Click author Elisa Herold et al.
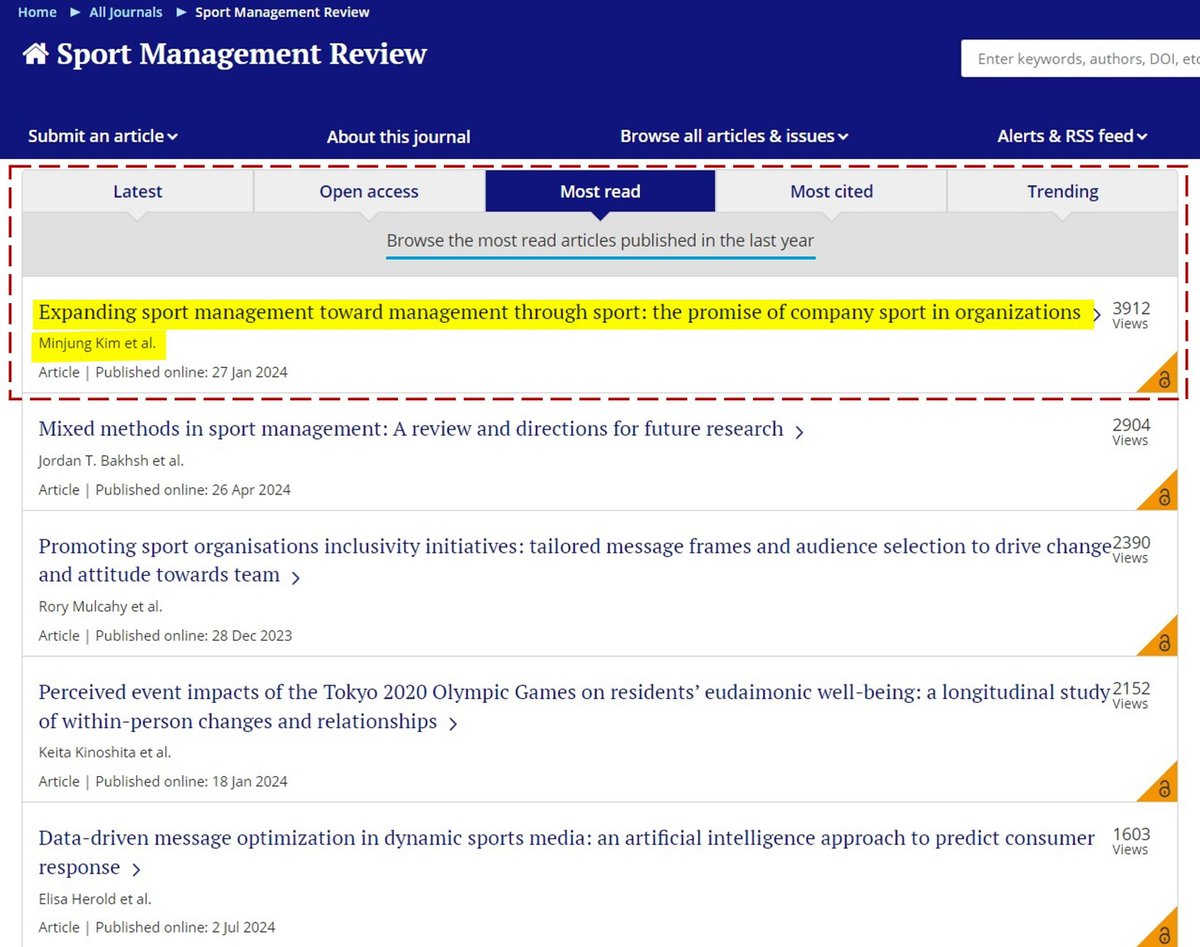 tap(95, 899)
